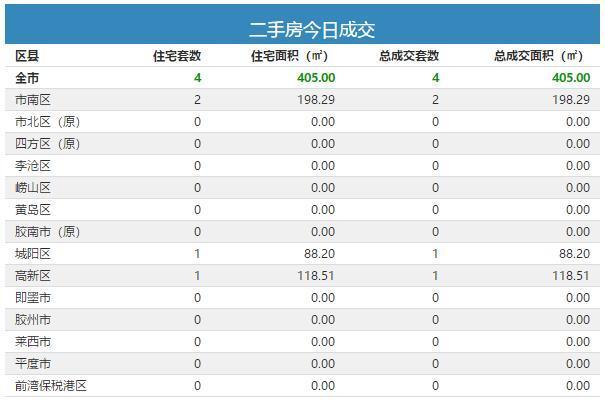Screen dimensions: 605x400
Task: Click 高新区 总成交面积 value 118.51
Action: (x=571, y=276)
